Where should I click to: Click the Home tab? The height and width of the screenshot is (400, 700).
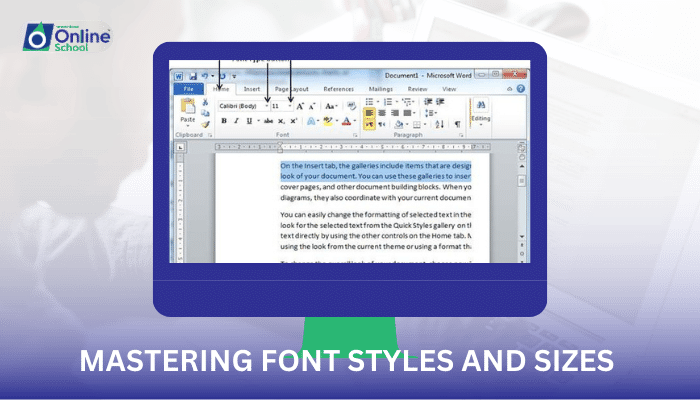221,89
